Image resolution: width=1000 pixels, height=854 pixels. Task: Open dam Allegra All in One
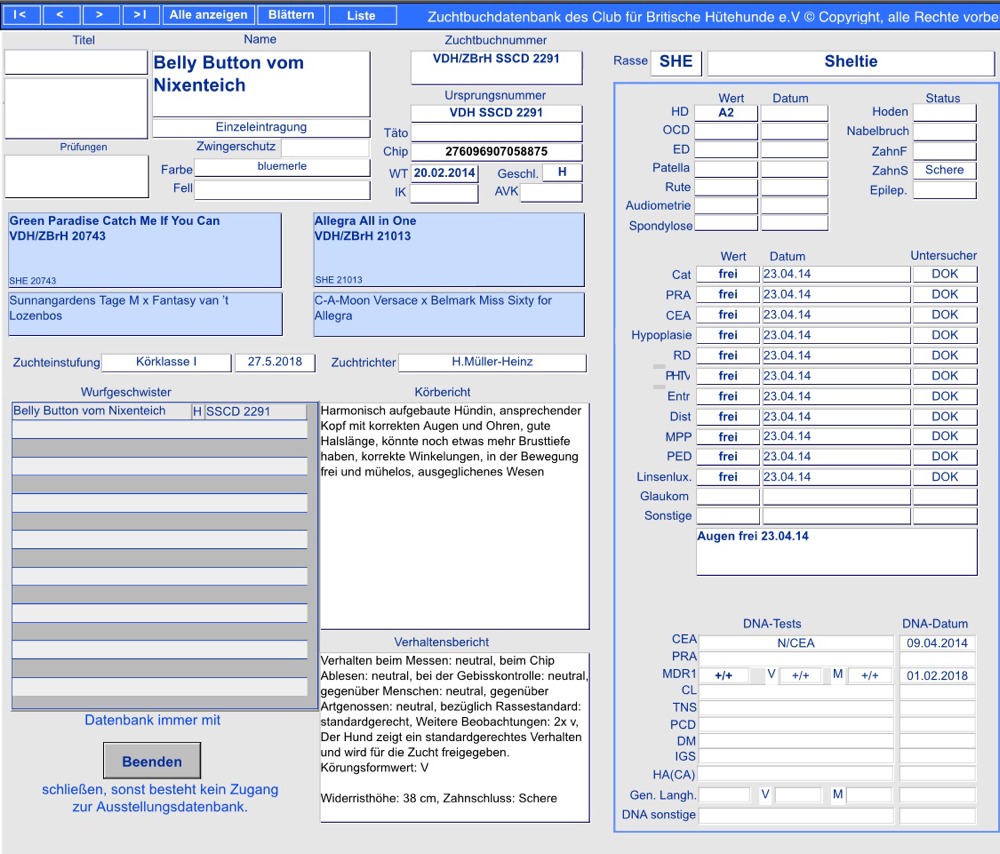(449, 249)
